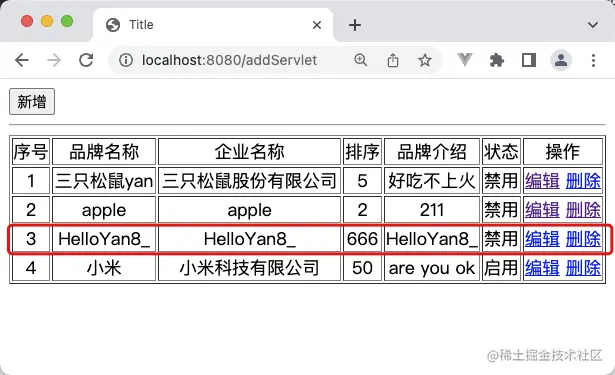This screenshot has height=375, width=615.
Task: Open the zoom magnifier icon in address bar
Action: point(360,60)
